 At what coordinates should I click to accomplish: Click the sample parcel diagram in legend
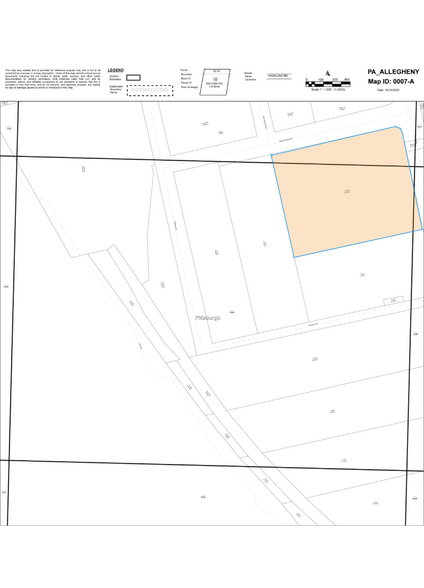pyautogui.click(x=215, y=82)
